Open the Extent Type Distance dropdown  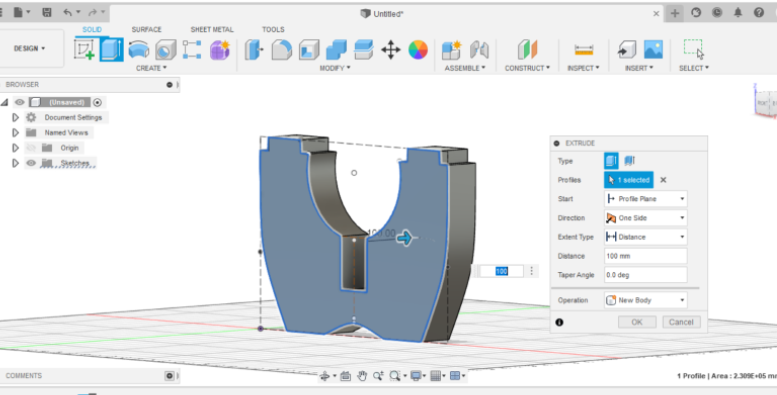645,237
